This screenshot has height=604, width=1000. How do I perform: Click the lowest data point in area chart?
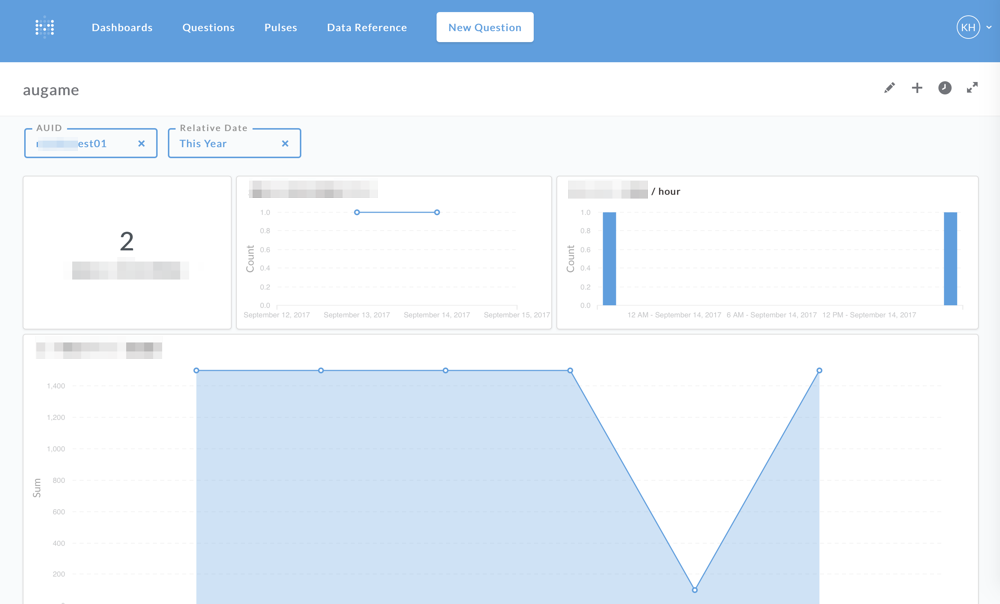point(695,590)
